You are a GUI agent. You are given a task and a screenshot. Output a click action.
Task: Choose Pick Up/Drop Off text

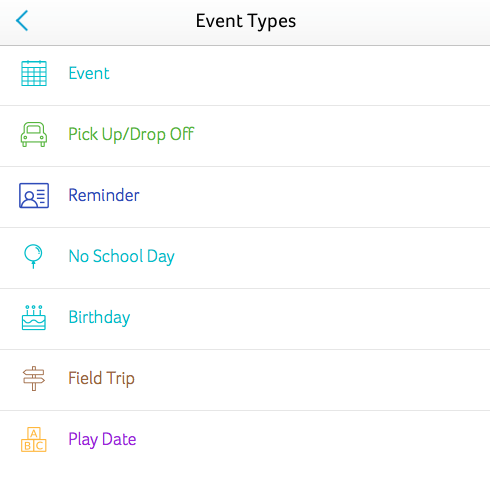point(131,134)
